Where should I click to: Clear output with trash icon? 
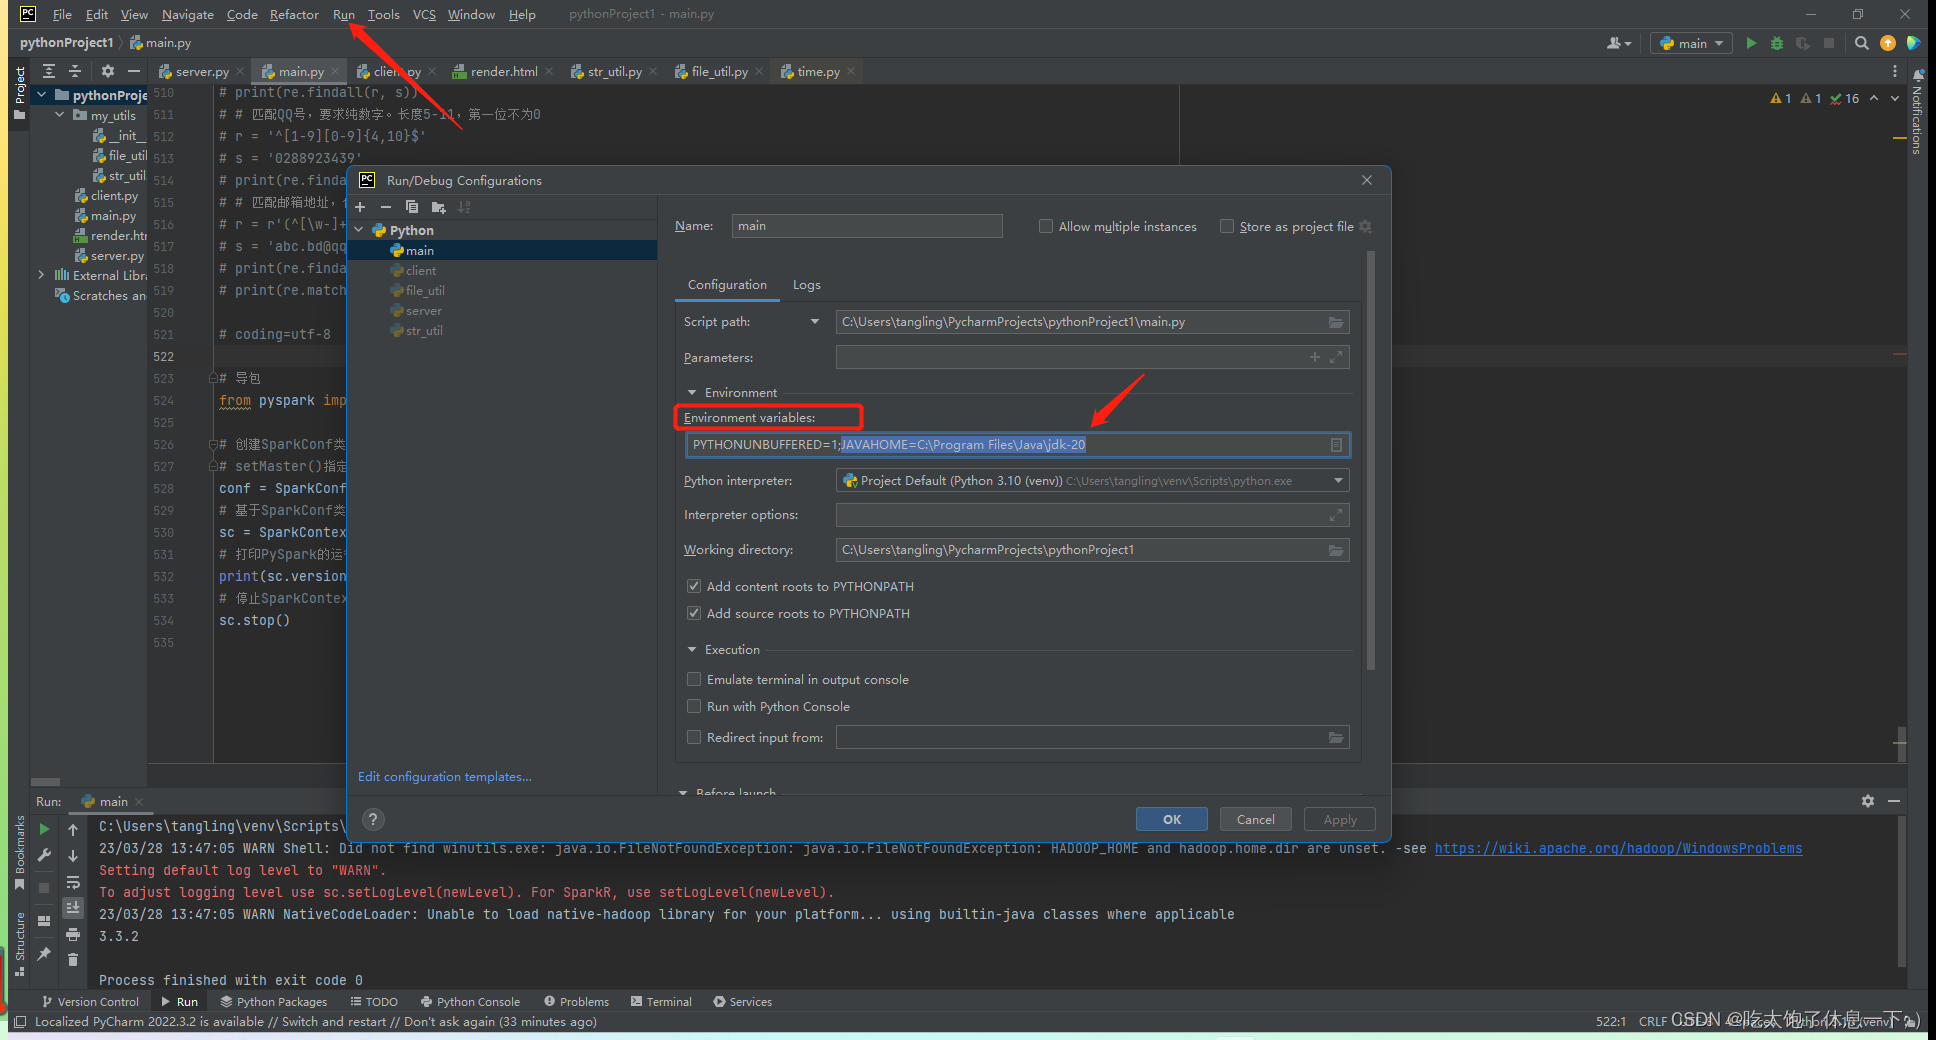73,960
